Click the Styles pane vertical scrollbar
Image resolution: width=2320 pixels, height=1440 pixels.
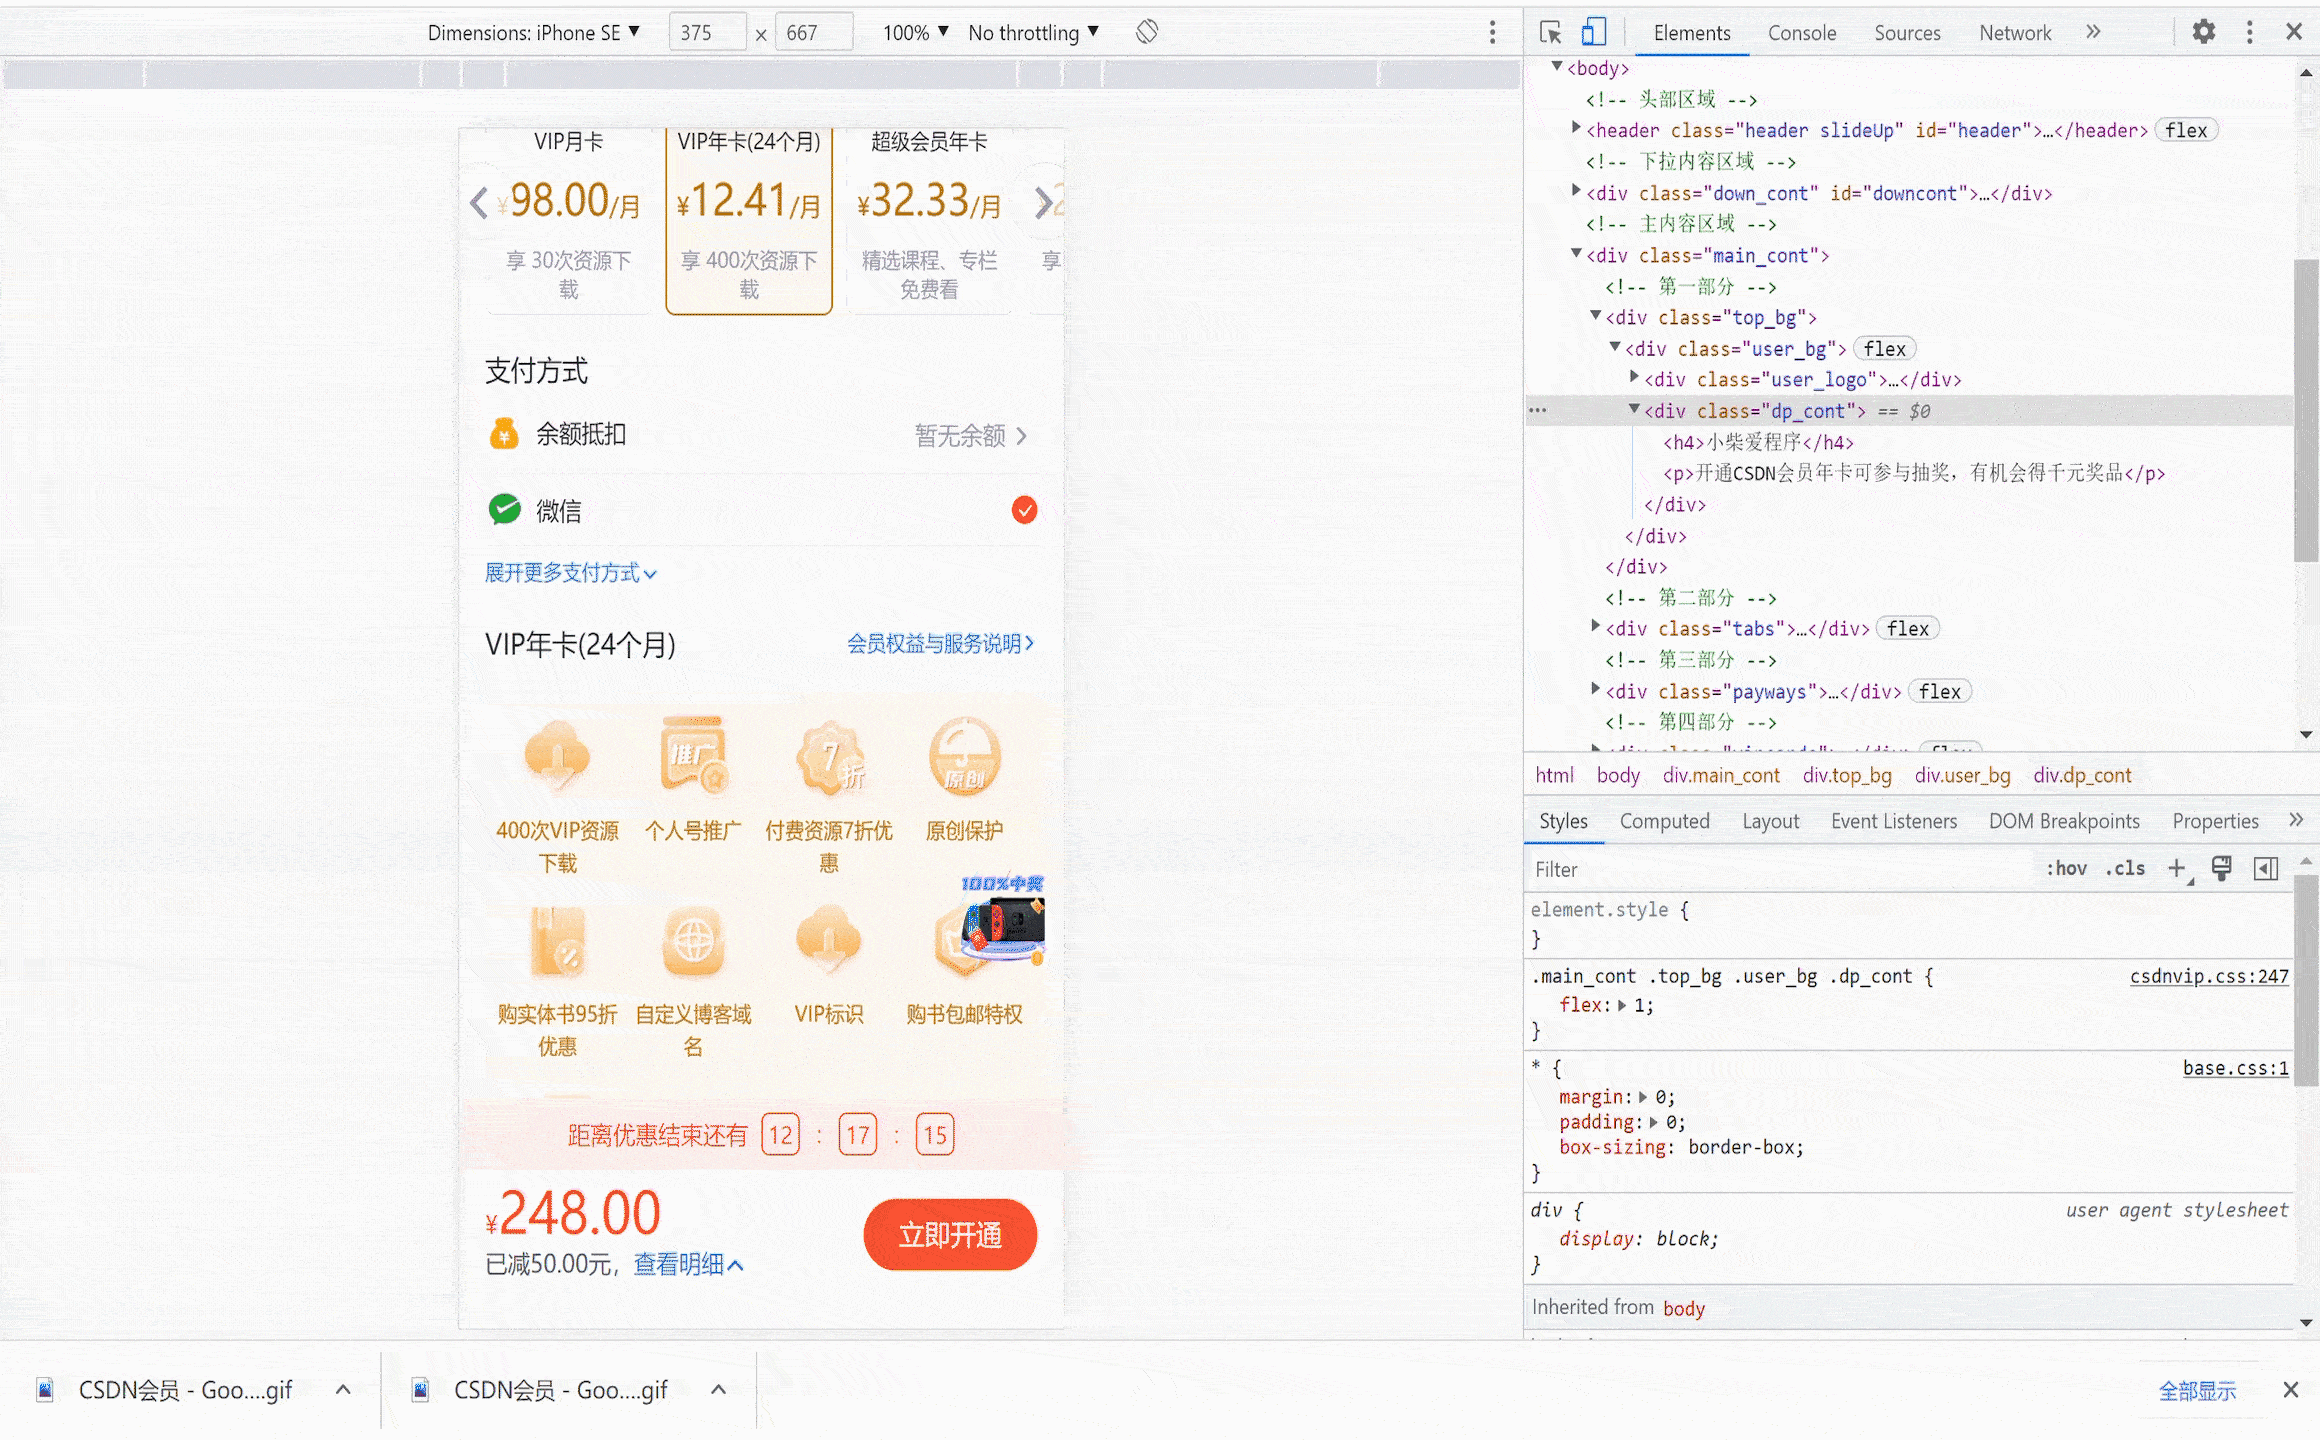2305,980
